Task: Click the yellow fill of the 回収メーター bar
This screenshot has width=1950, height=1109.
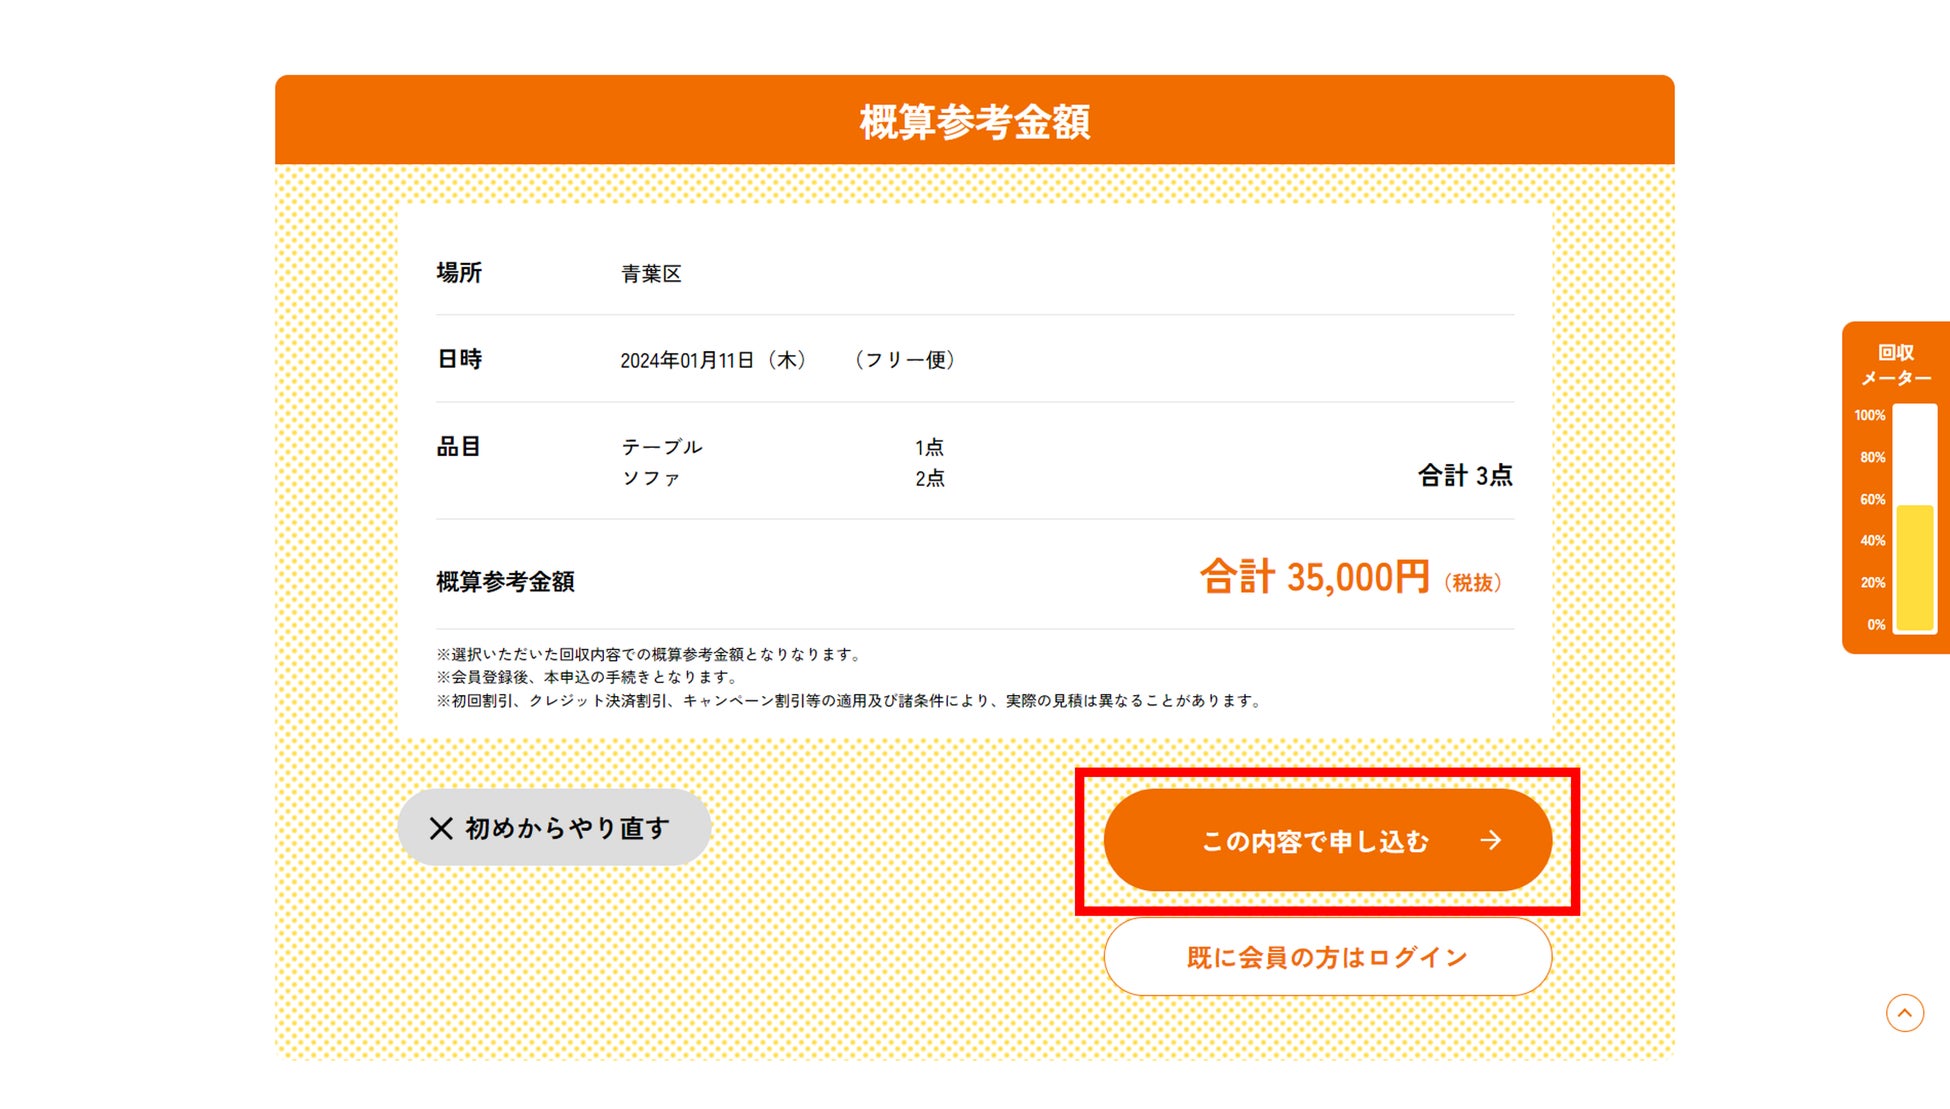Action: pos(1915,568)
